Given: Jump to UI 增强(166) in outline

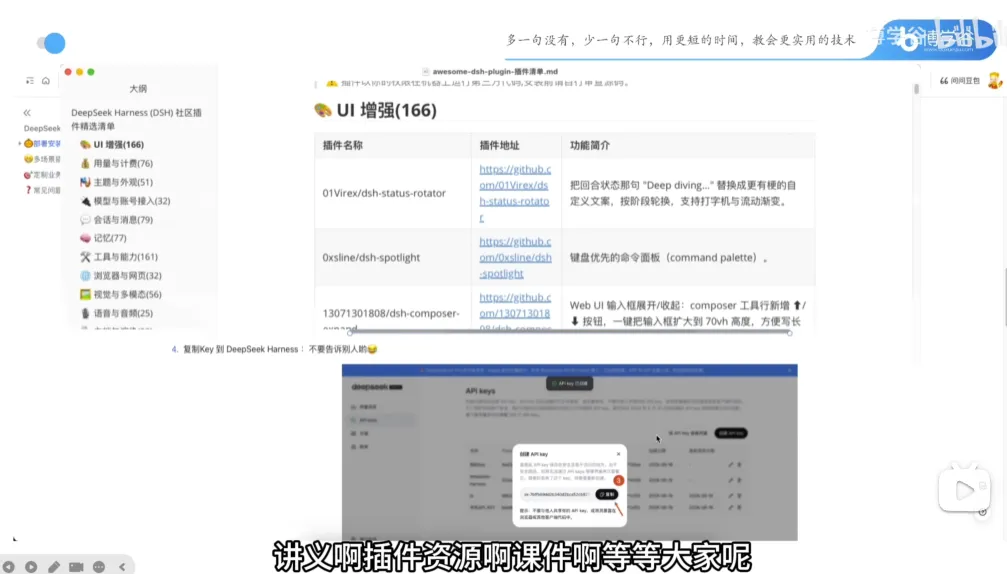Looking at the screenshot, I should point(119,144).
